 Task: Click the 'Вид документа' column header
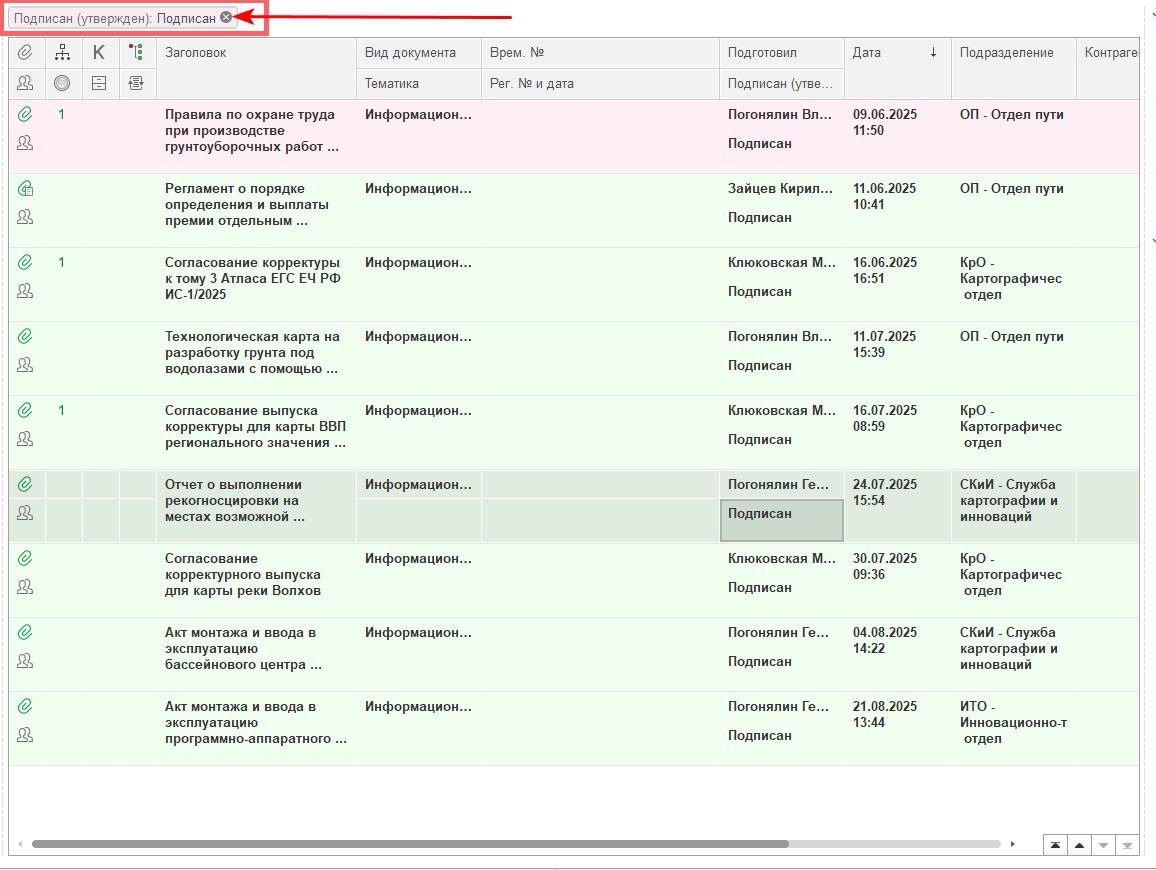(x=418, y=53)
